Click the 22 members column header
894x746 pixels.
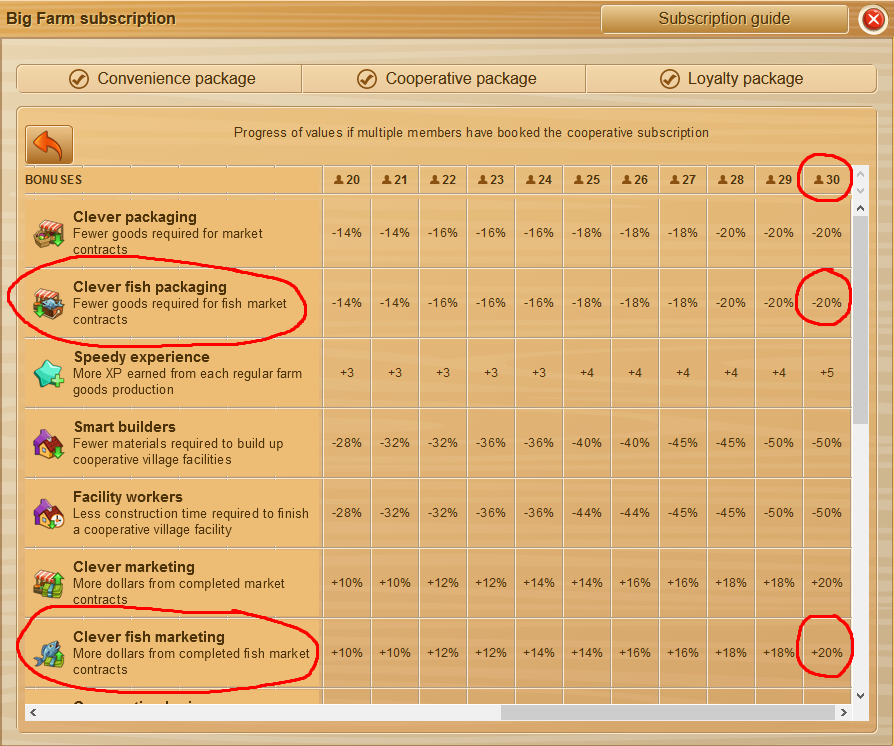click(442, 180)
